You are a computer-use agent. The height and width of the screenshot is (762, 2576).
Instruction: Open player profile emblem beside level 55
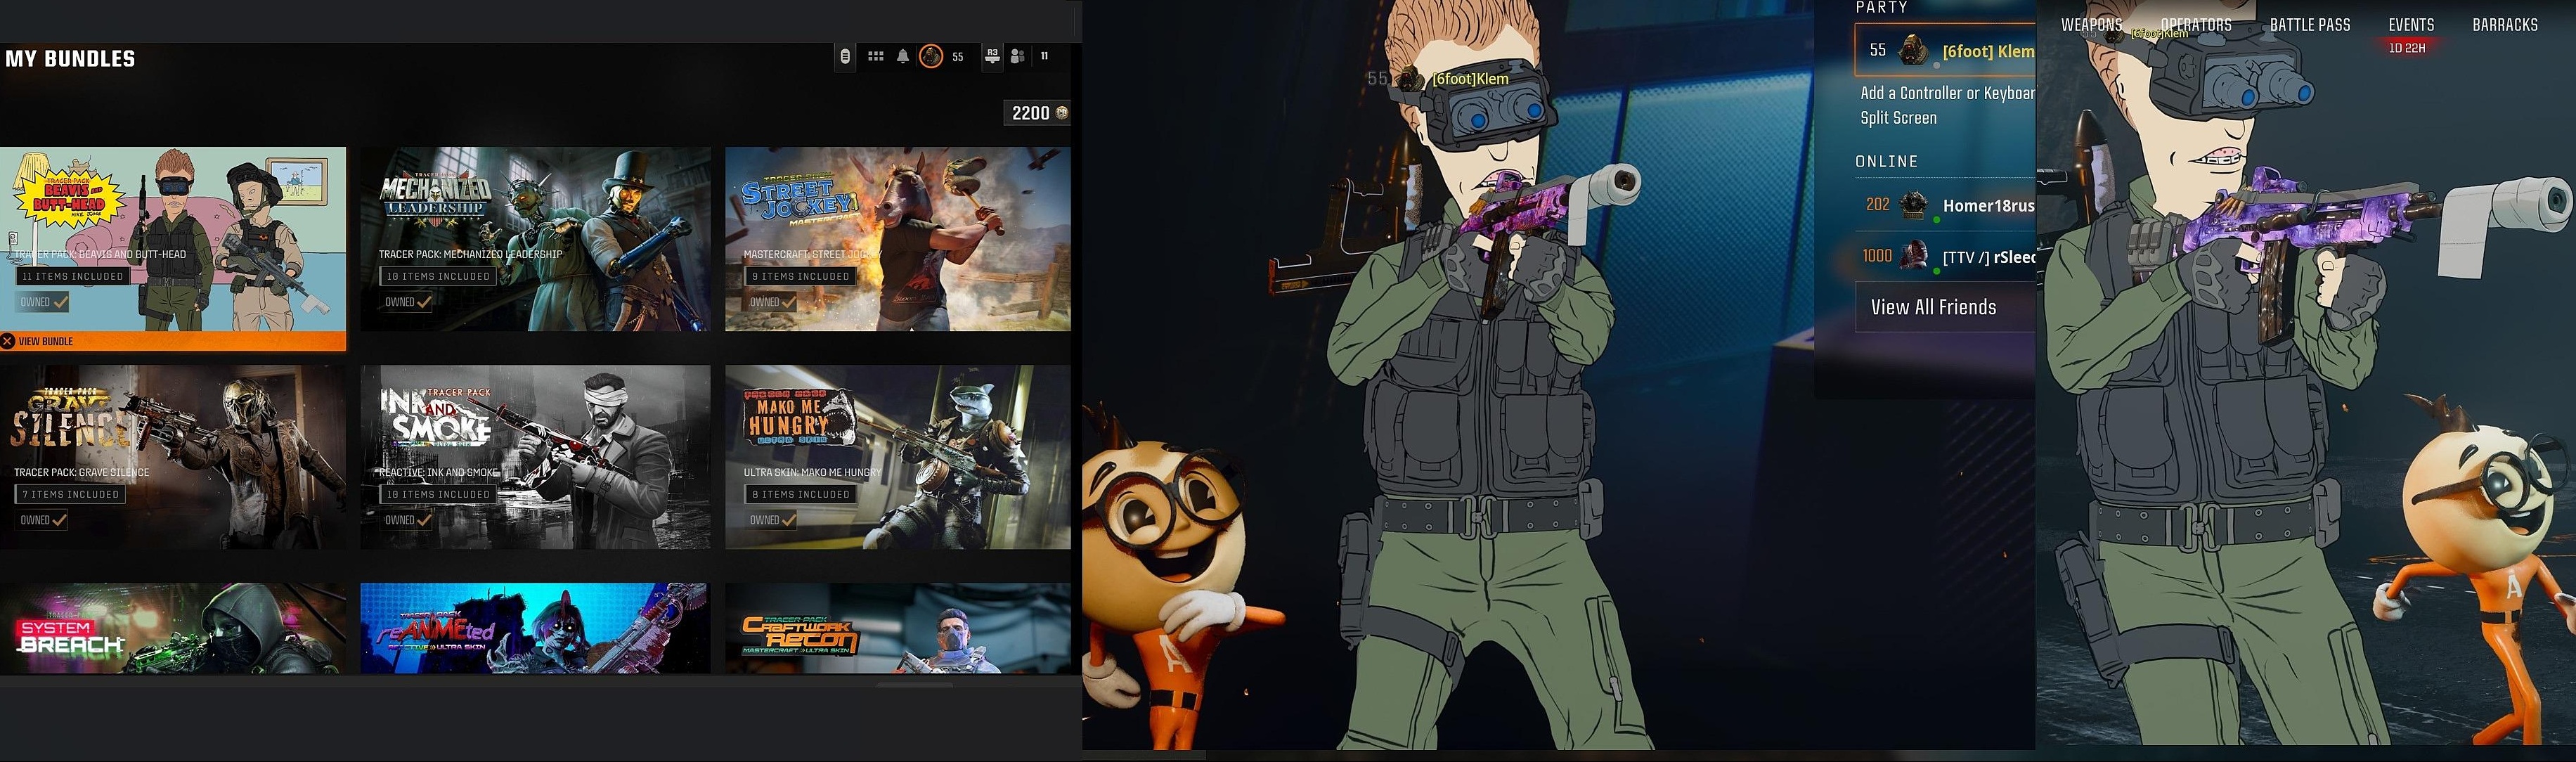(931, 57)
